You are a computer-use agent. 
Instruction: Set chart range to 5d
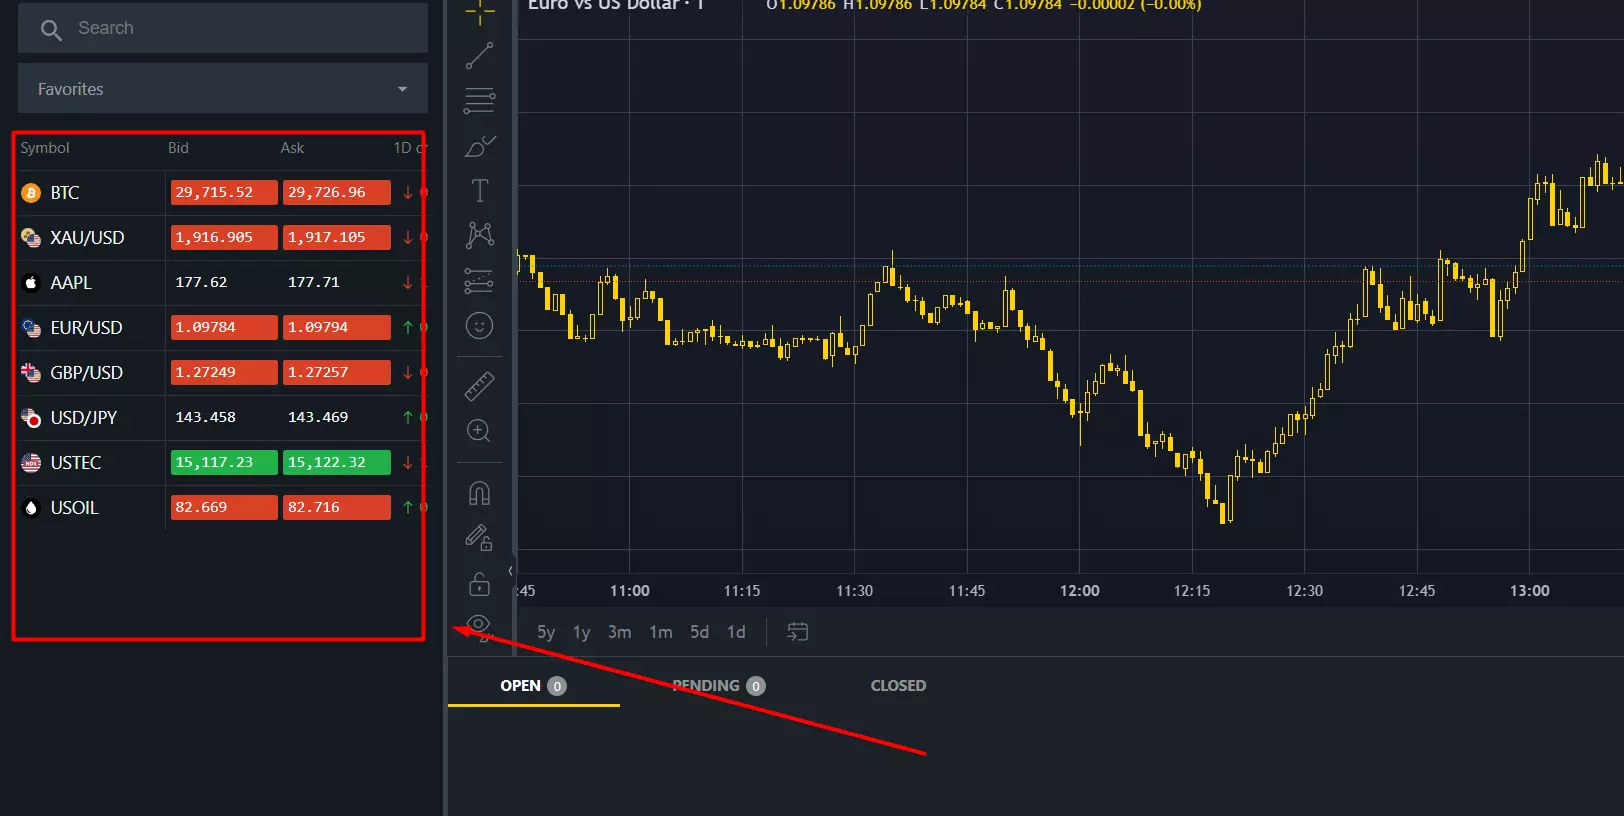point(699,632)
